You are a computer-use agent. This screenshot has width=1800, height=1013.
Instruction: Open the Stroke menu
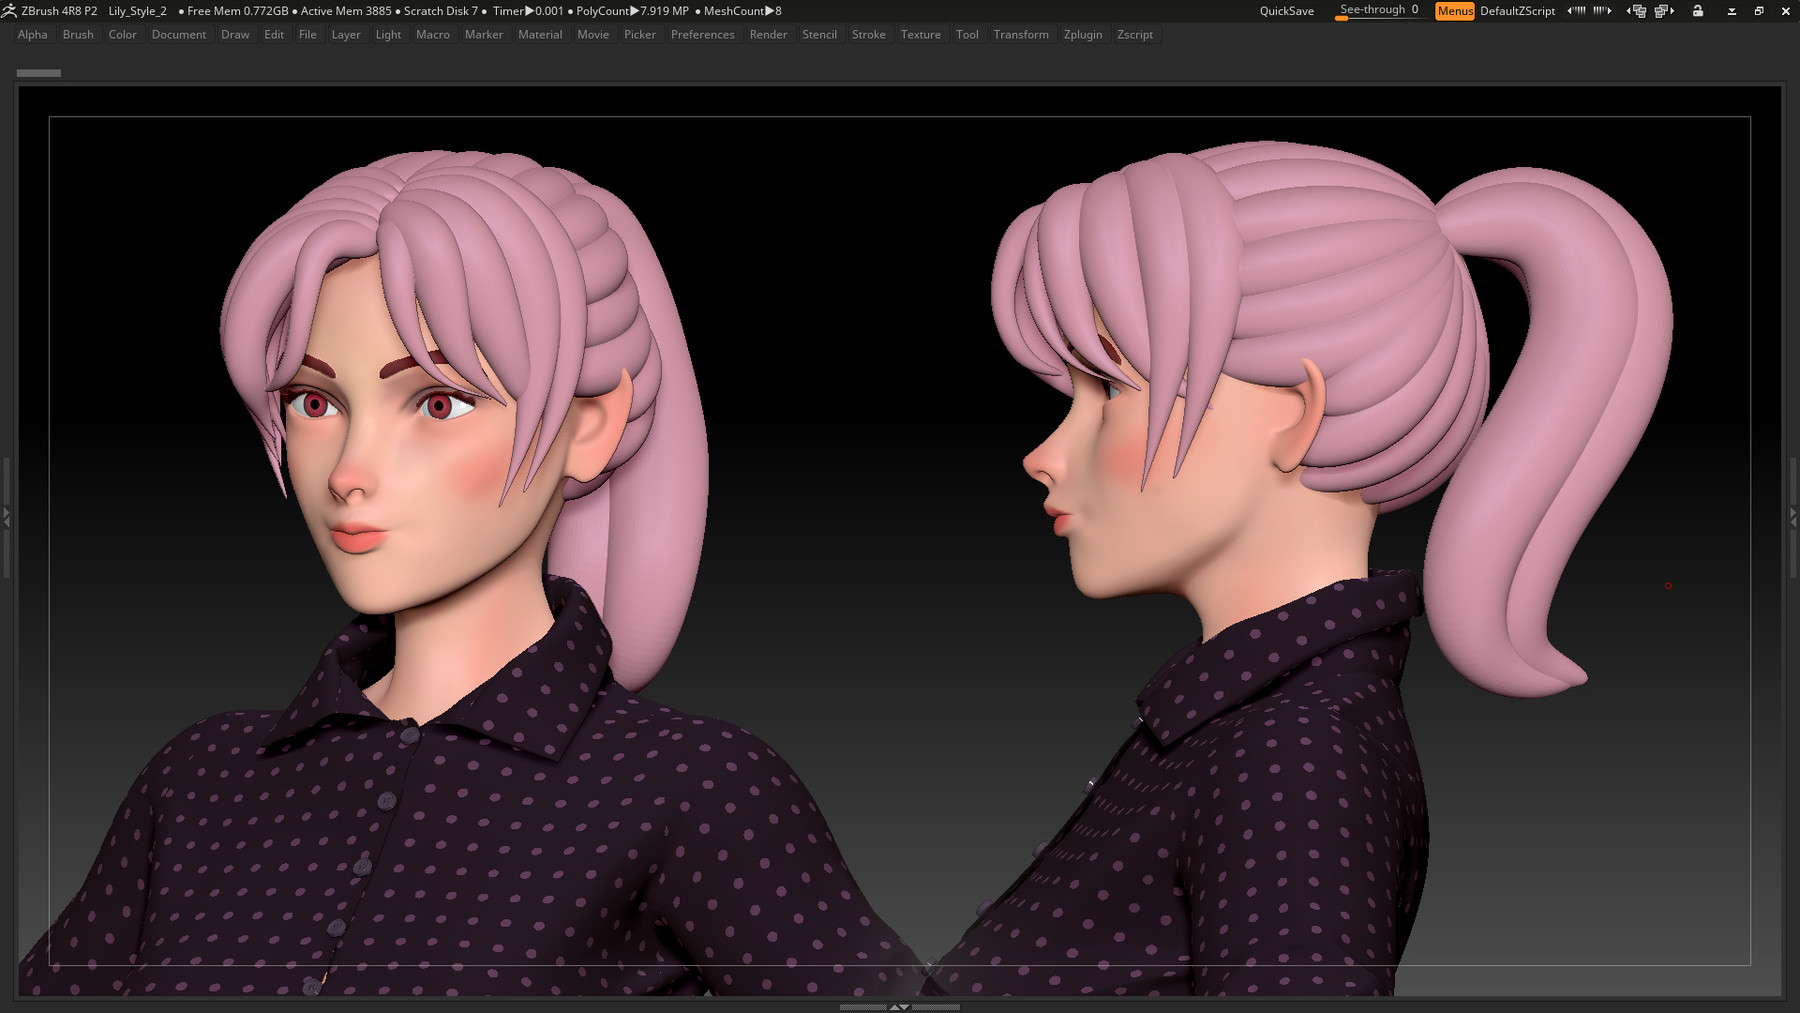(869, 35)
